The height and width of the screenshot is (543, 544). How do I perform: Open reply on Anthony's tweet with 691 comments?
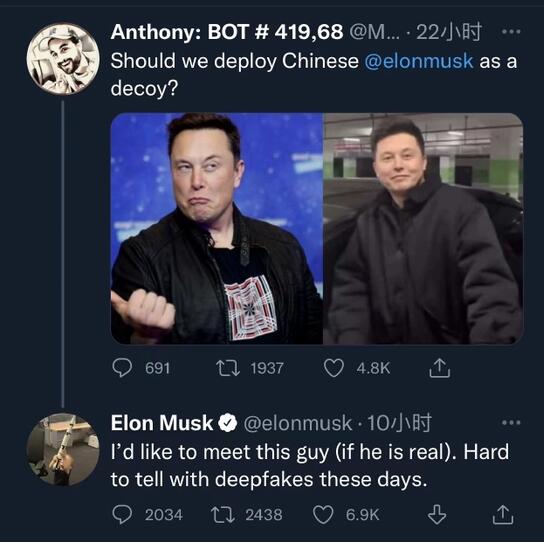click(122, 368)
